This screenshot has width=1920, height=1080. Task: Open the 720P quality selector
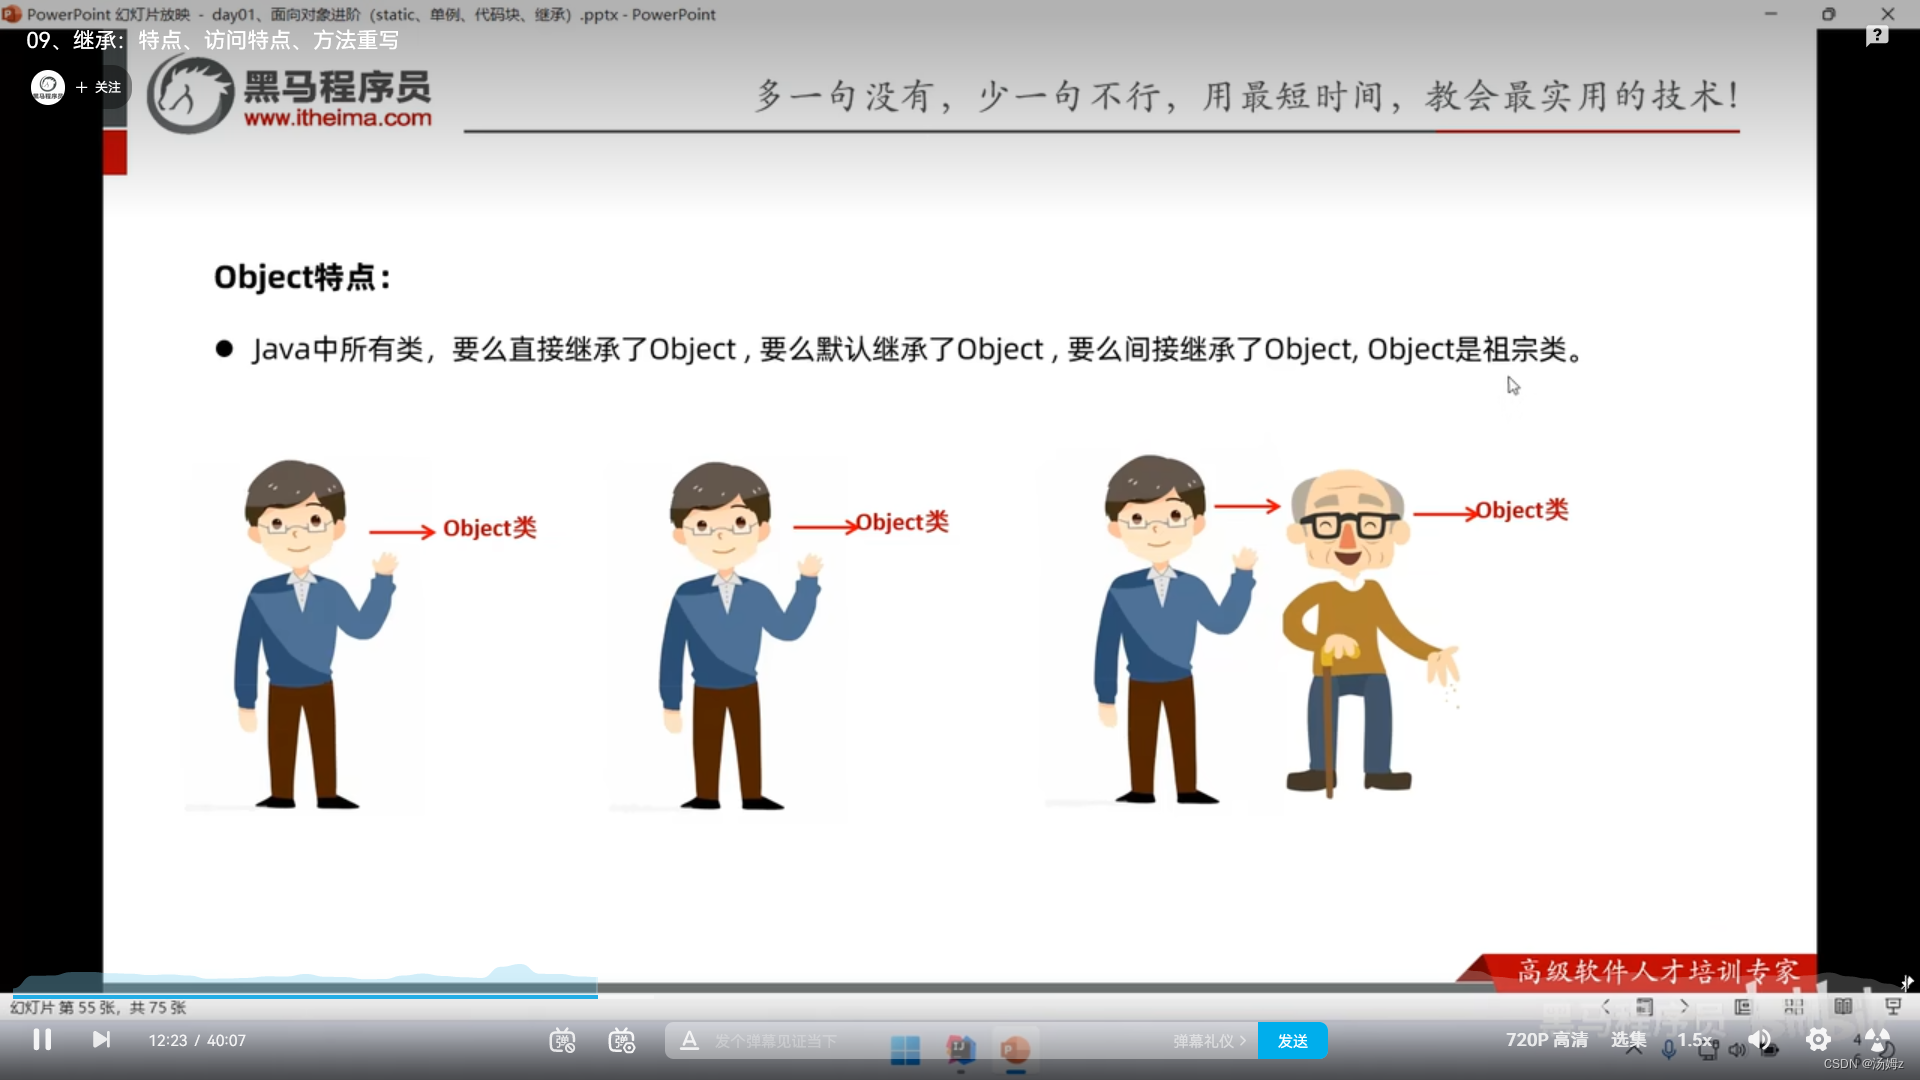[x=1547, y=1040]
